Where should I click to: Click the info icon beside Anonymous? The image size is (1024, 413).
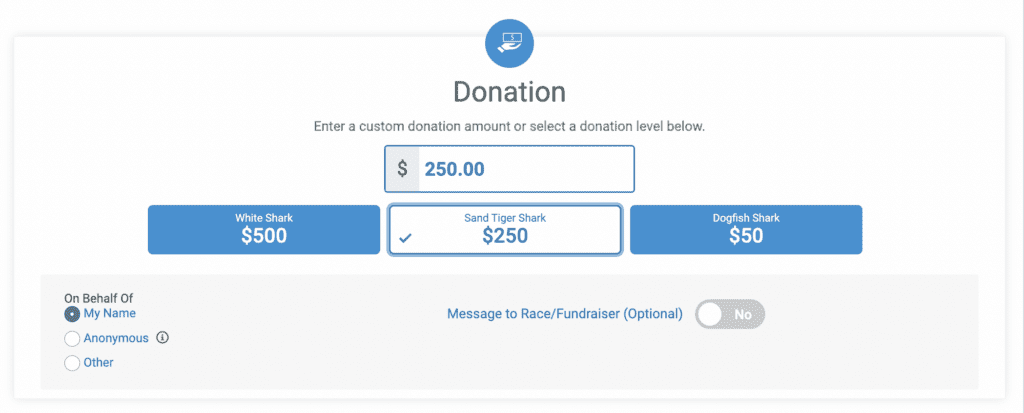pyautogui.click(x=163, y=338)
